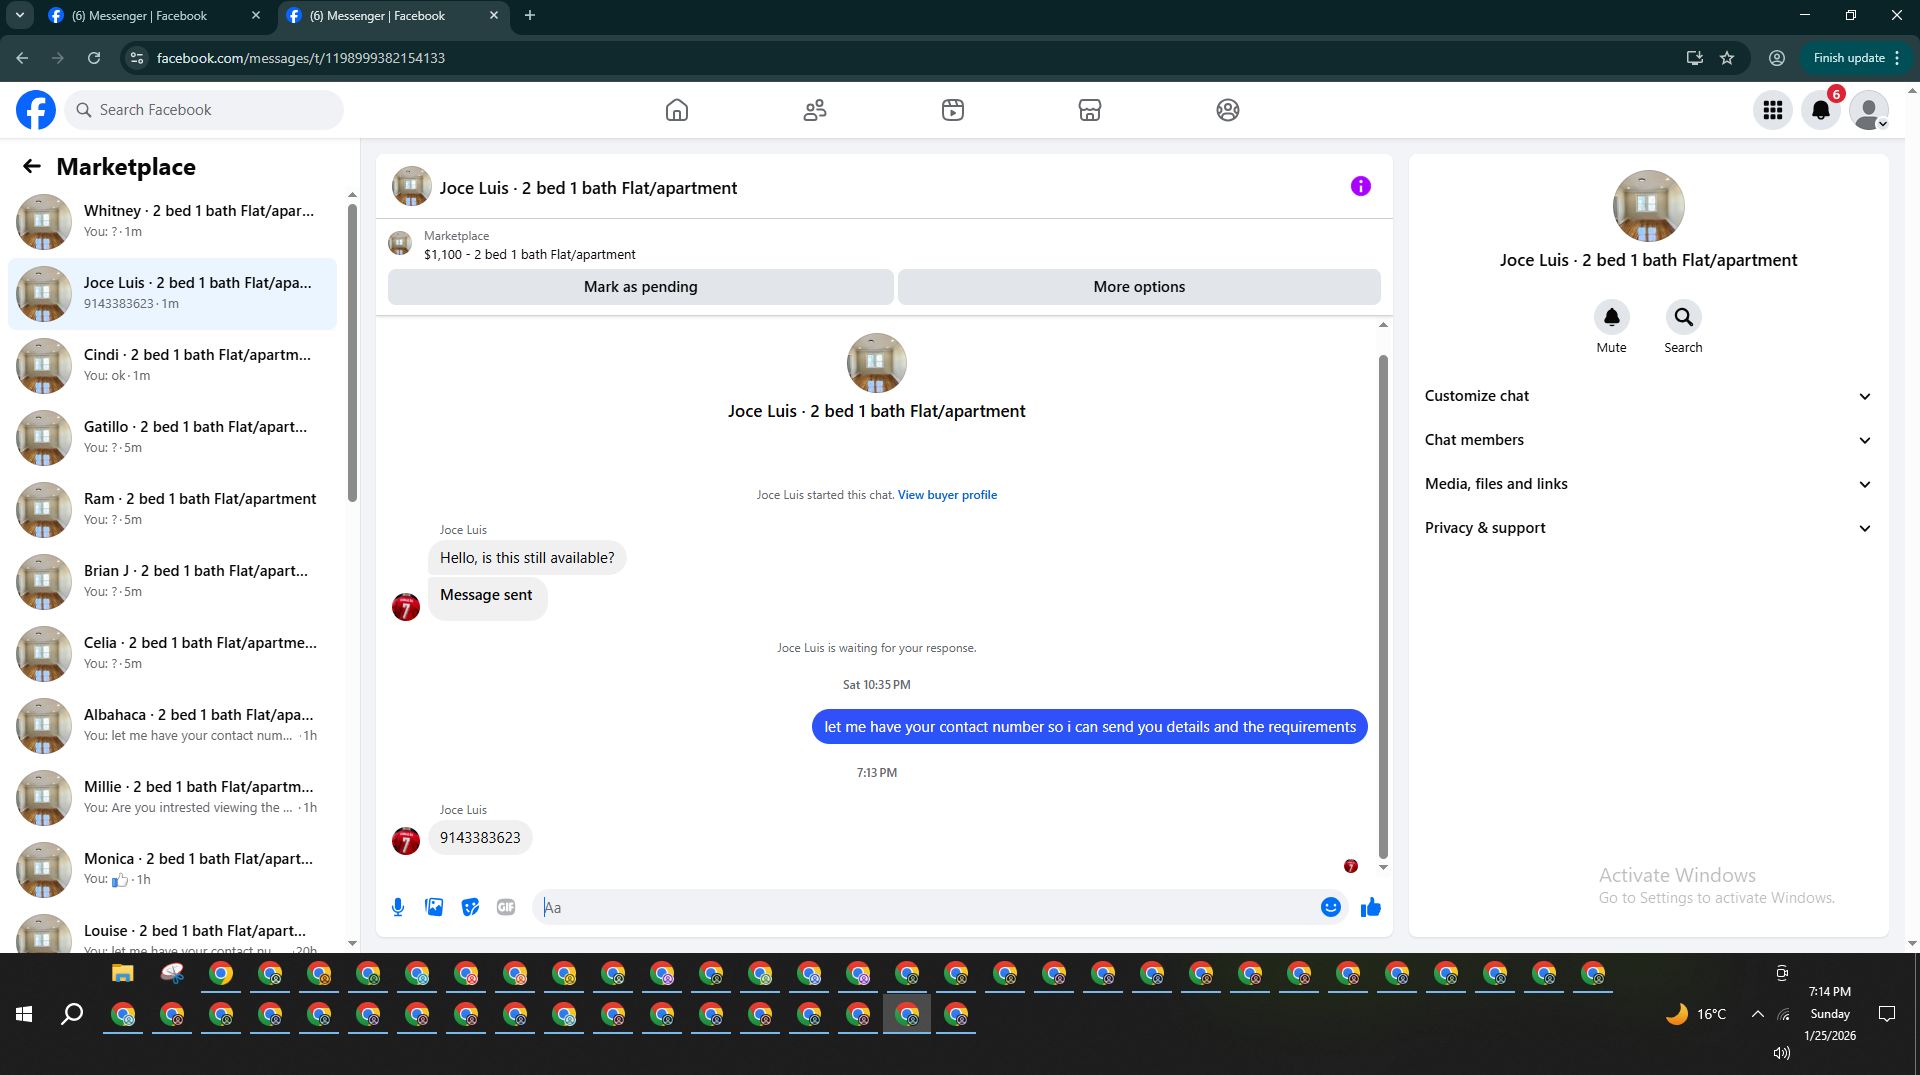The width and height of the screenshot is (1920, 1075).
Task: Open Millie conversation in the list
Action: pos(173,798)
